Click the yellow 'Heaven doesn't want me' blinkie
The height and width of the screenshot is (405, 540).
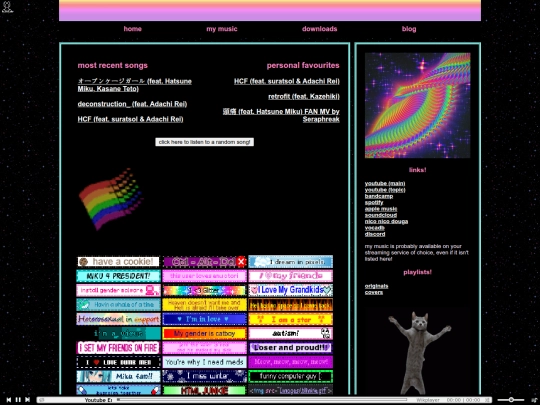click(x=205, y=305)
